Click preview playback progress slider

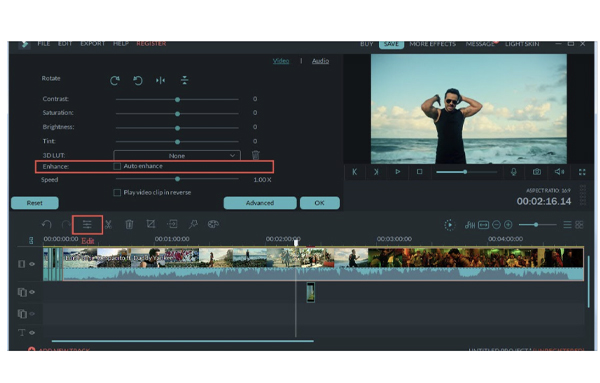click(466, 172)
